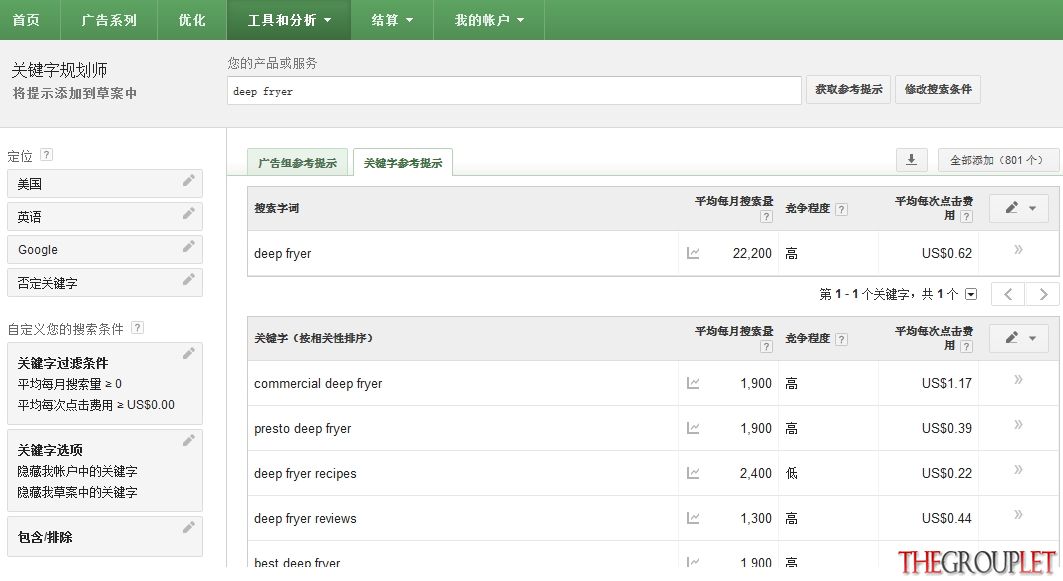Open the 结算 dropdown menu
This screenshot has height=581, width=1063.
click(x=392, y=20)
